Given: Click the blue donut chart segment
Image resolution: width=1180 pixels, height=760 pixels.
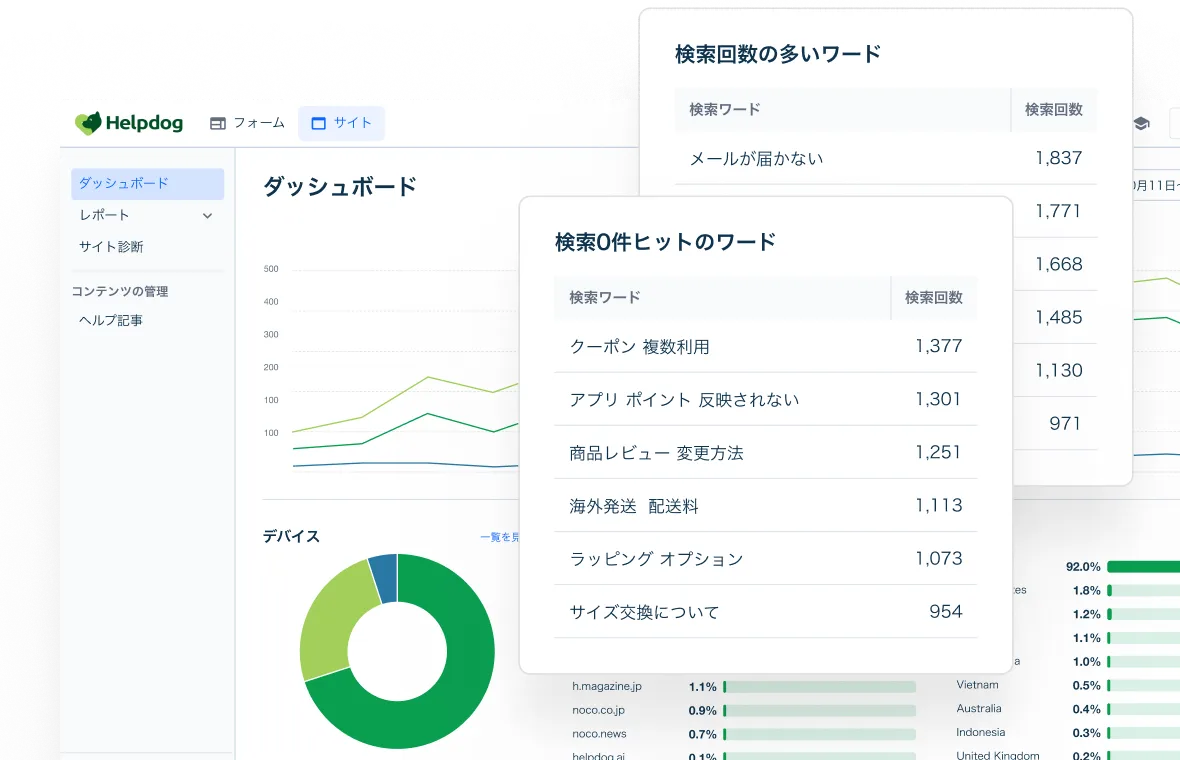Looking at the screenshot, I should tap(384, 577).
